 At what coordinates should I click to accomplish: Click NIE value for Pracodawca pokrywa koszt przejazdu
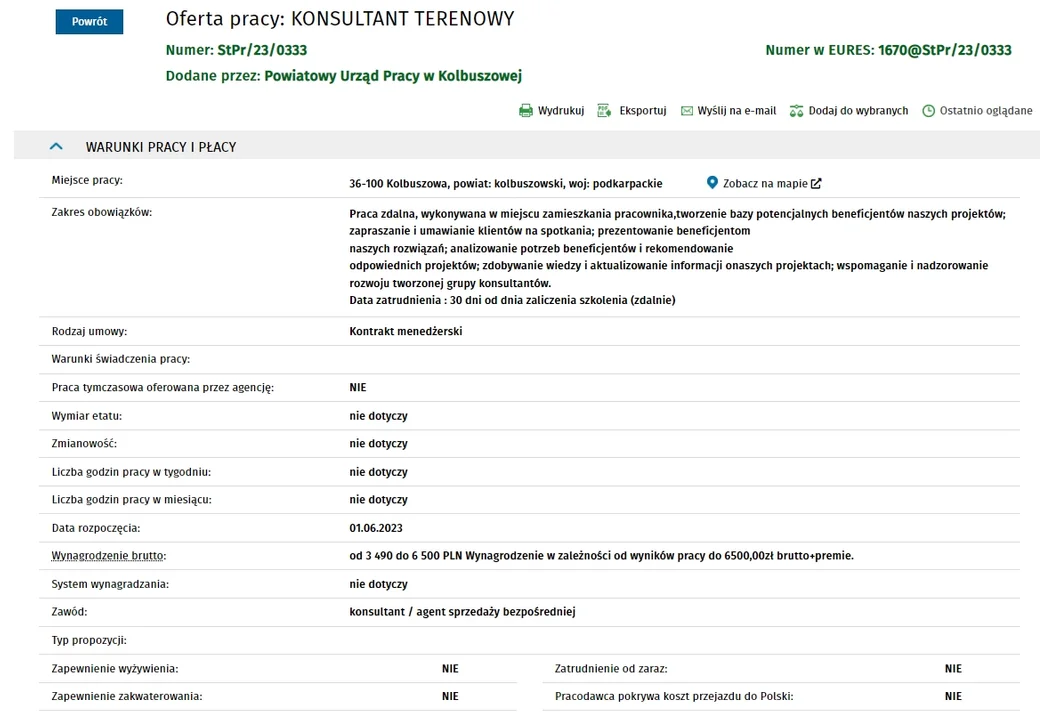[953, 696]
